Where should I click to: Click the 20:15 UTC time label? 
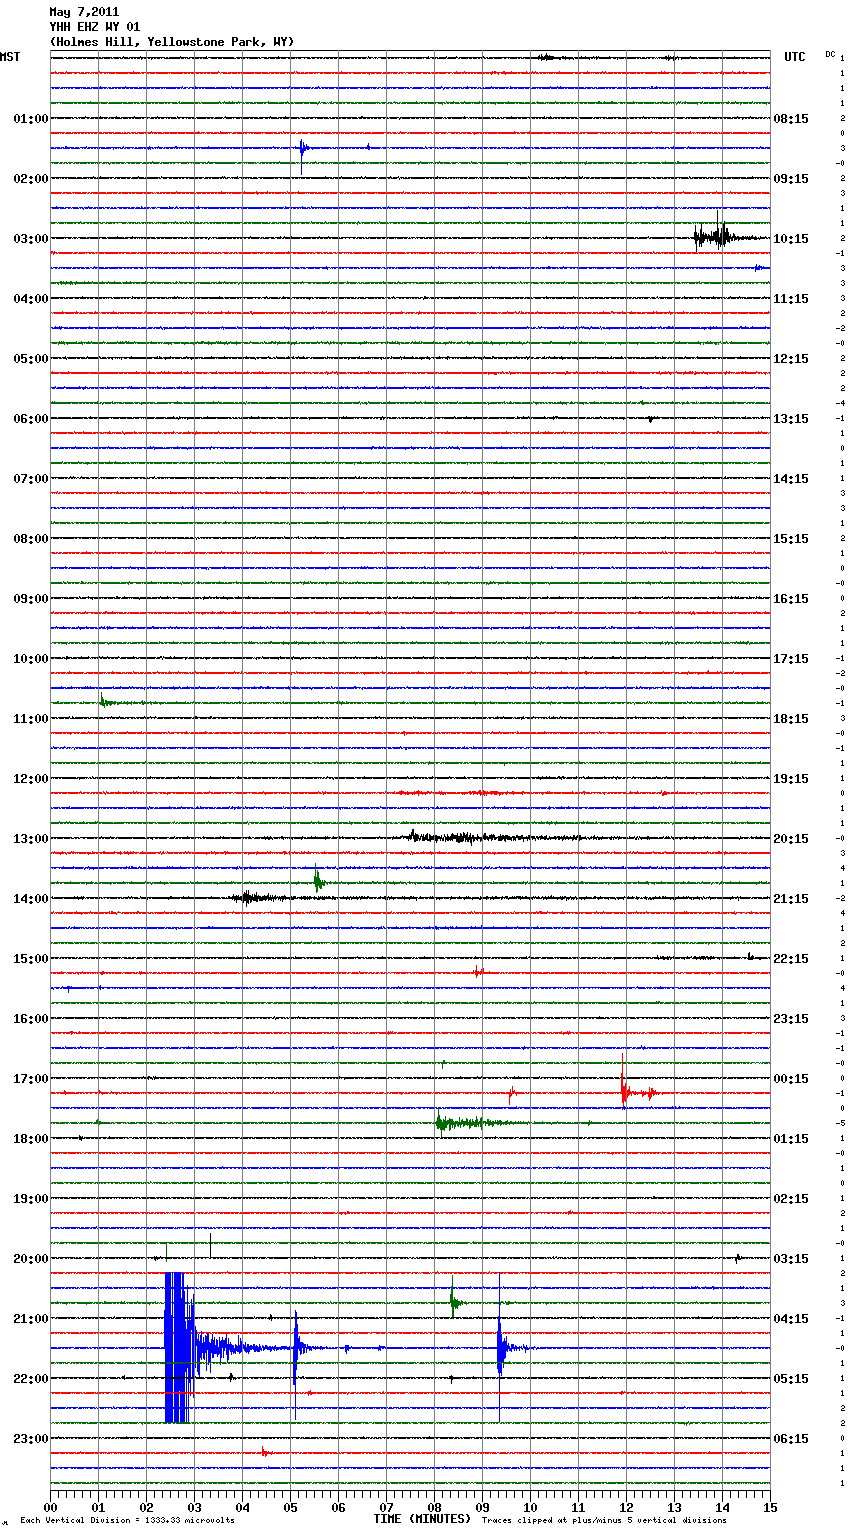[791, 839]
